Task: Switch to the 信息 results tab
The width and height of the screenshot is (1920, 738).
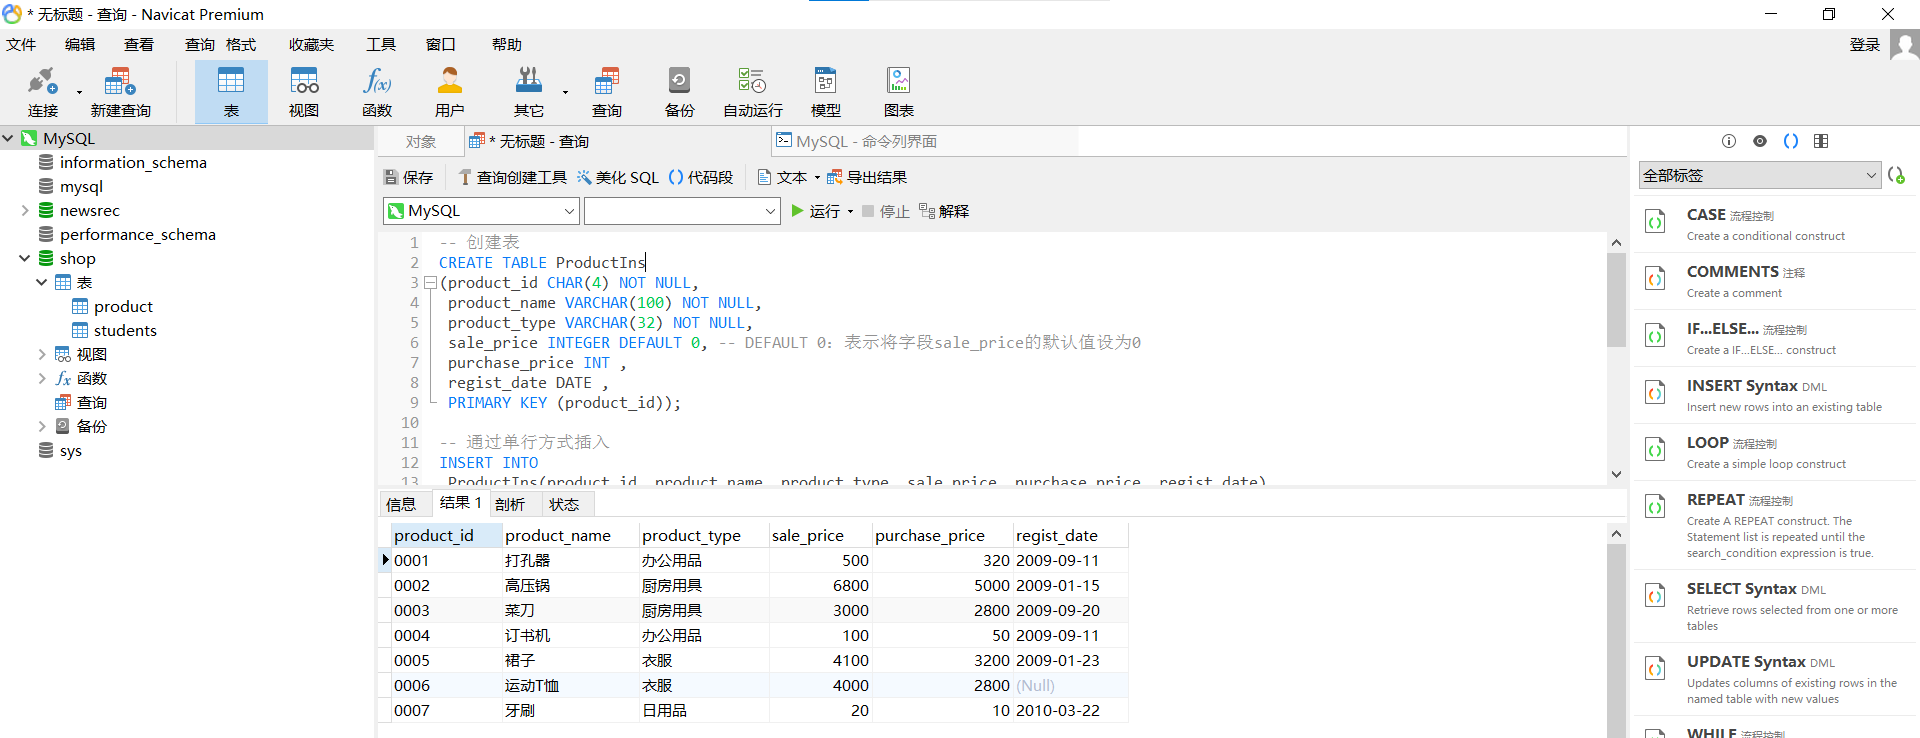Action: [401, 504]
